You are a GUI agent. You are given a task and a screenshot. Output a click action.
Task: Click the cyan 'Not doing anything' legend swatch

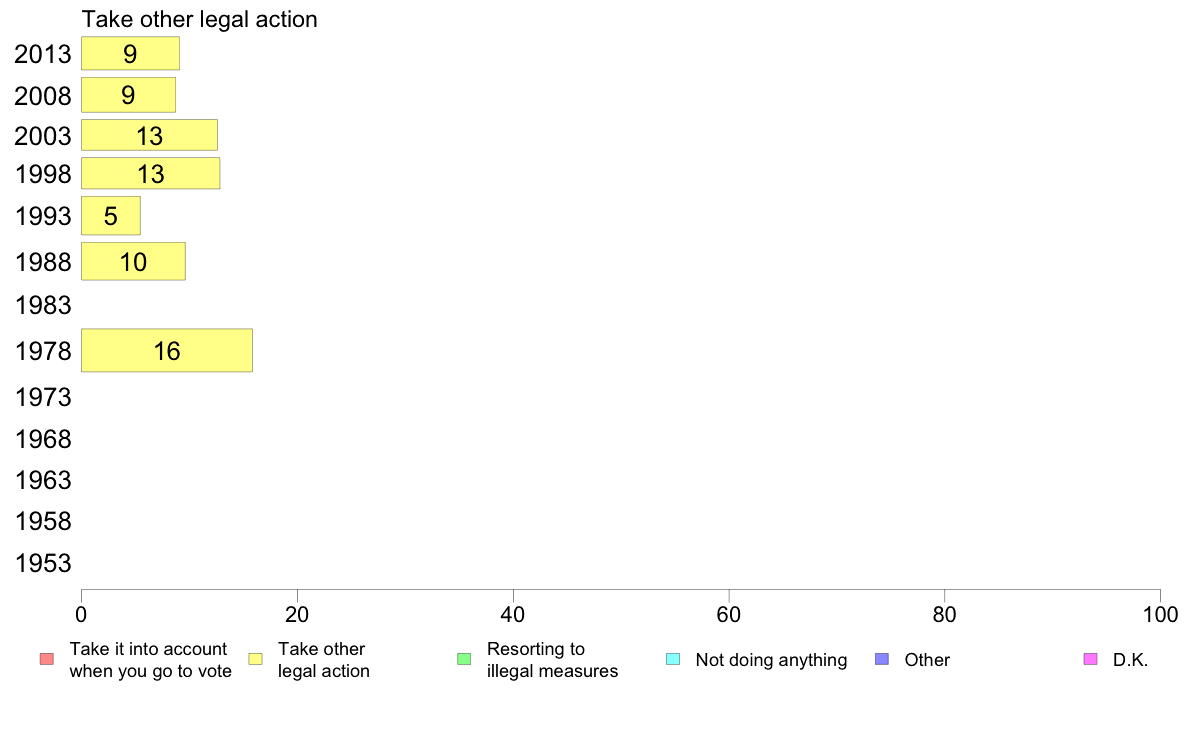(x=673, y=659)
